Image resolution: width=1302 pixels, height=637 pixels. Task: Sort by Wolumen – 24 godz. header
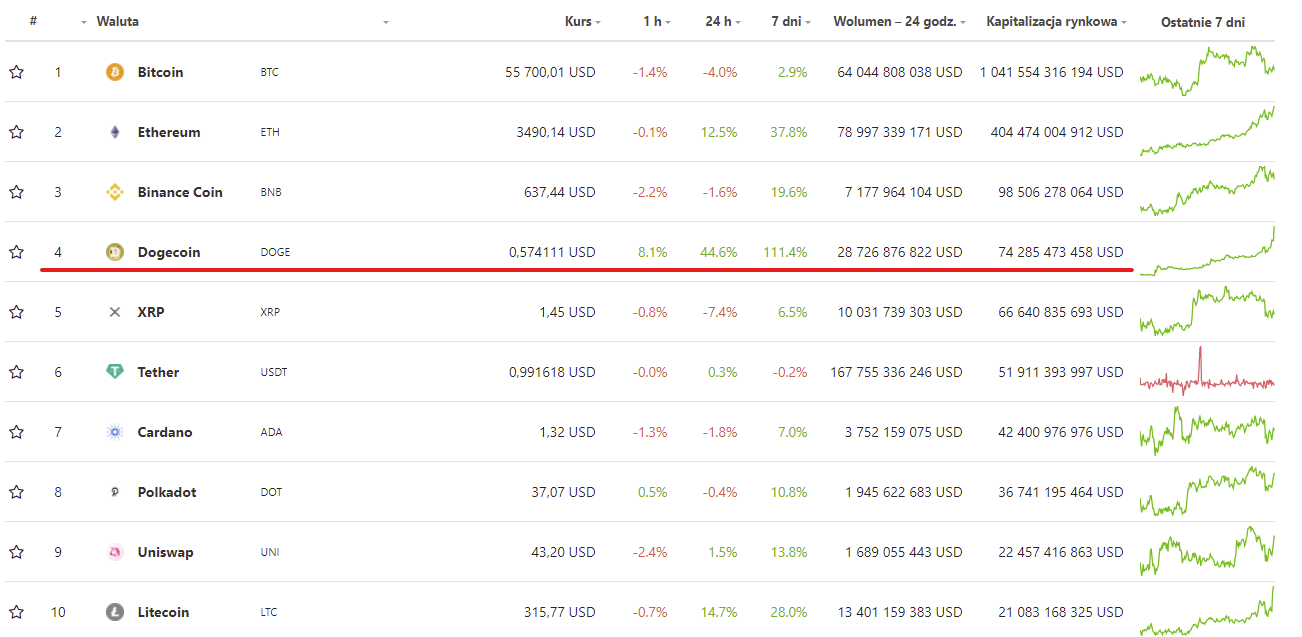[x=899, y=21]
